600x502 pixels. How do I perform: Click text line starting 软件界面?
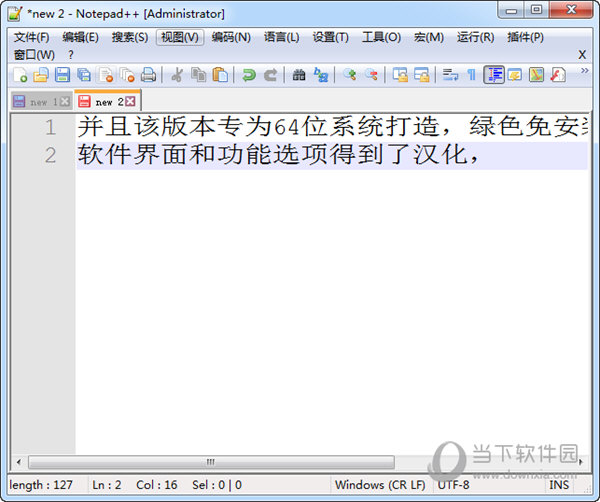click(278, 155)
